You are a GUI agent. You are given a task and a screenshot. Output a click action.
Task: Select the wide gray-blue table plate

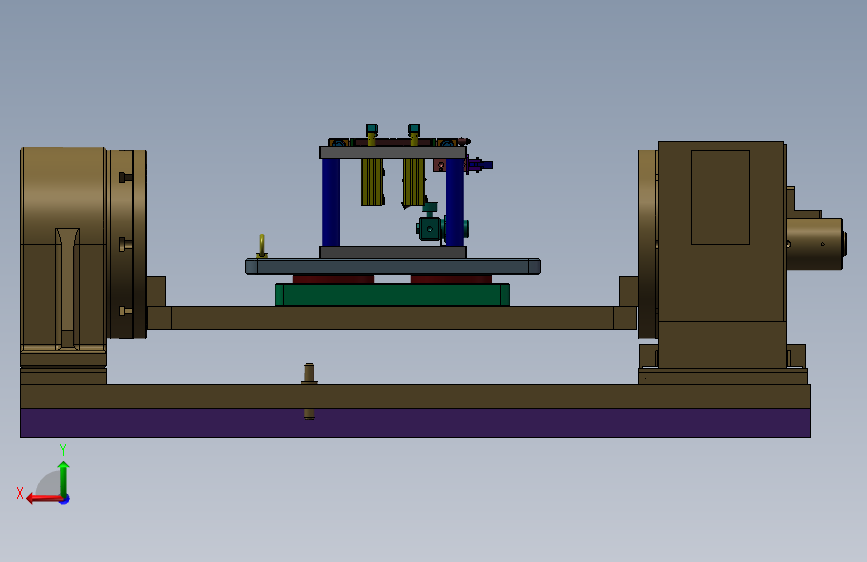coord(393,266)
